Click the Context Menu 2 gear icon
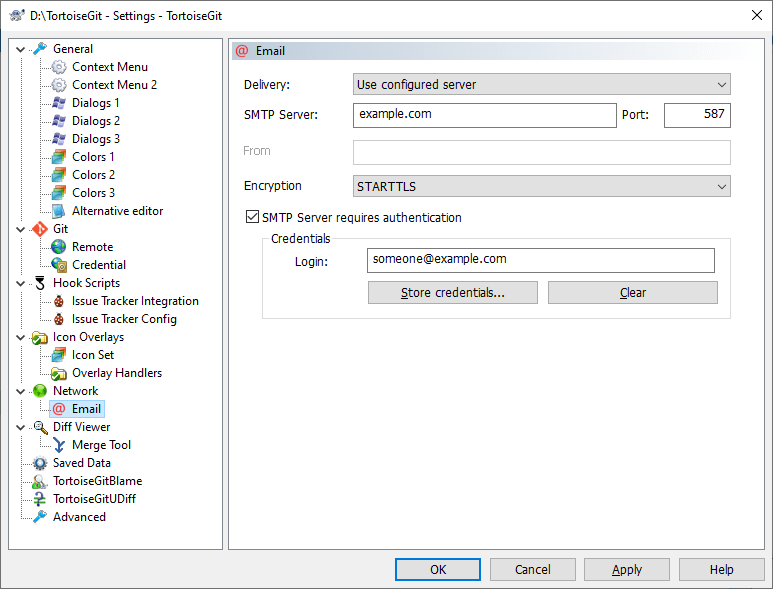This screenshot has height=589, width=773. tap(59, 85)
